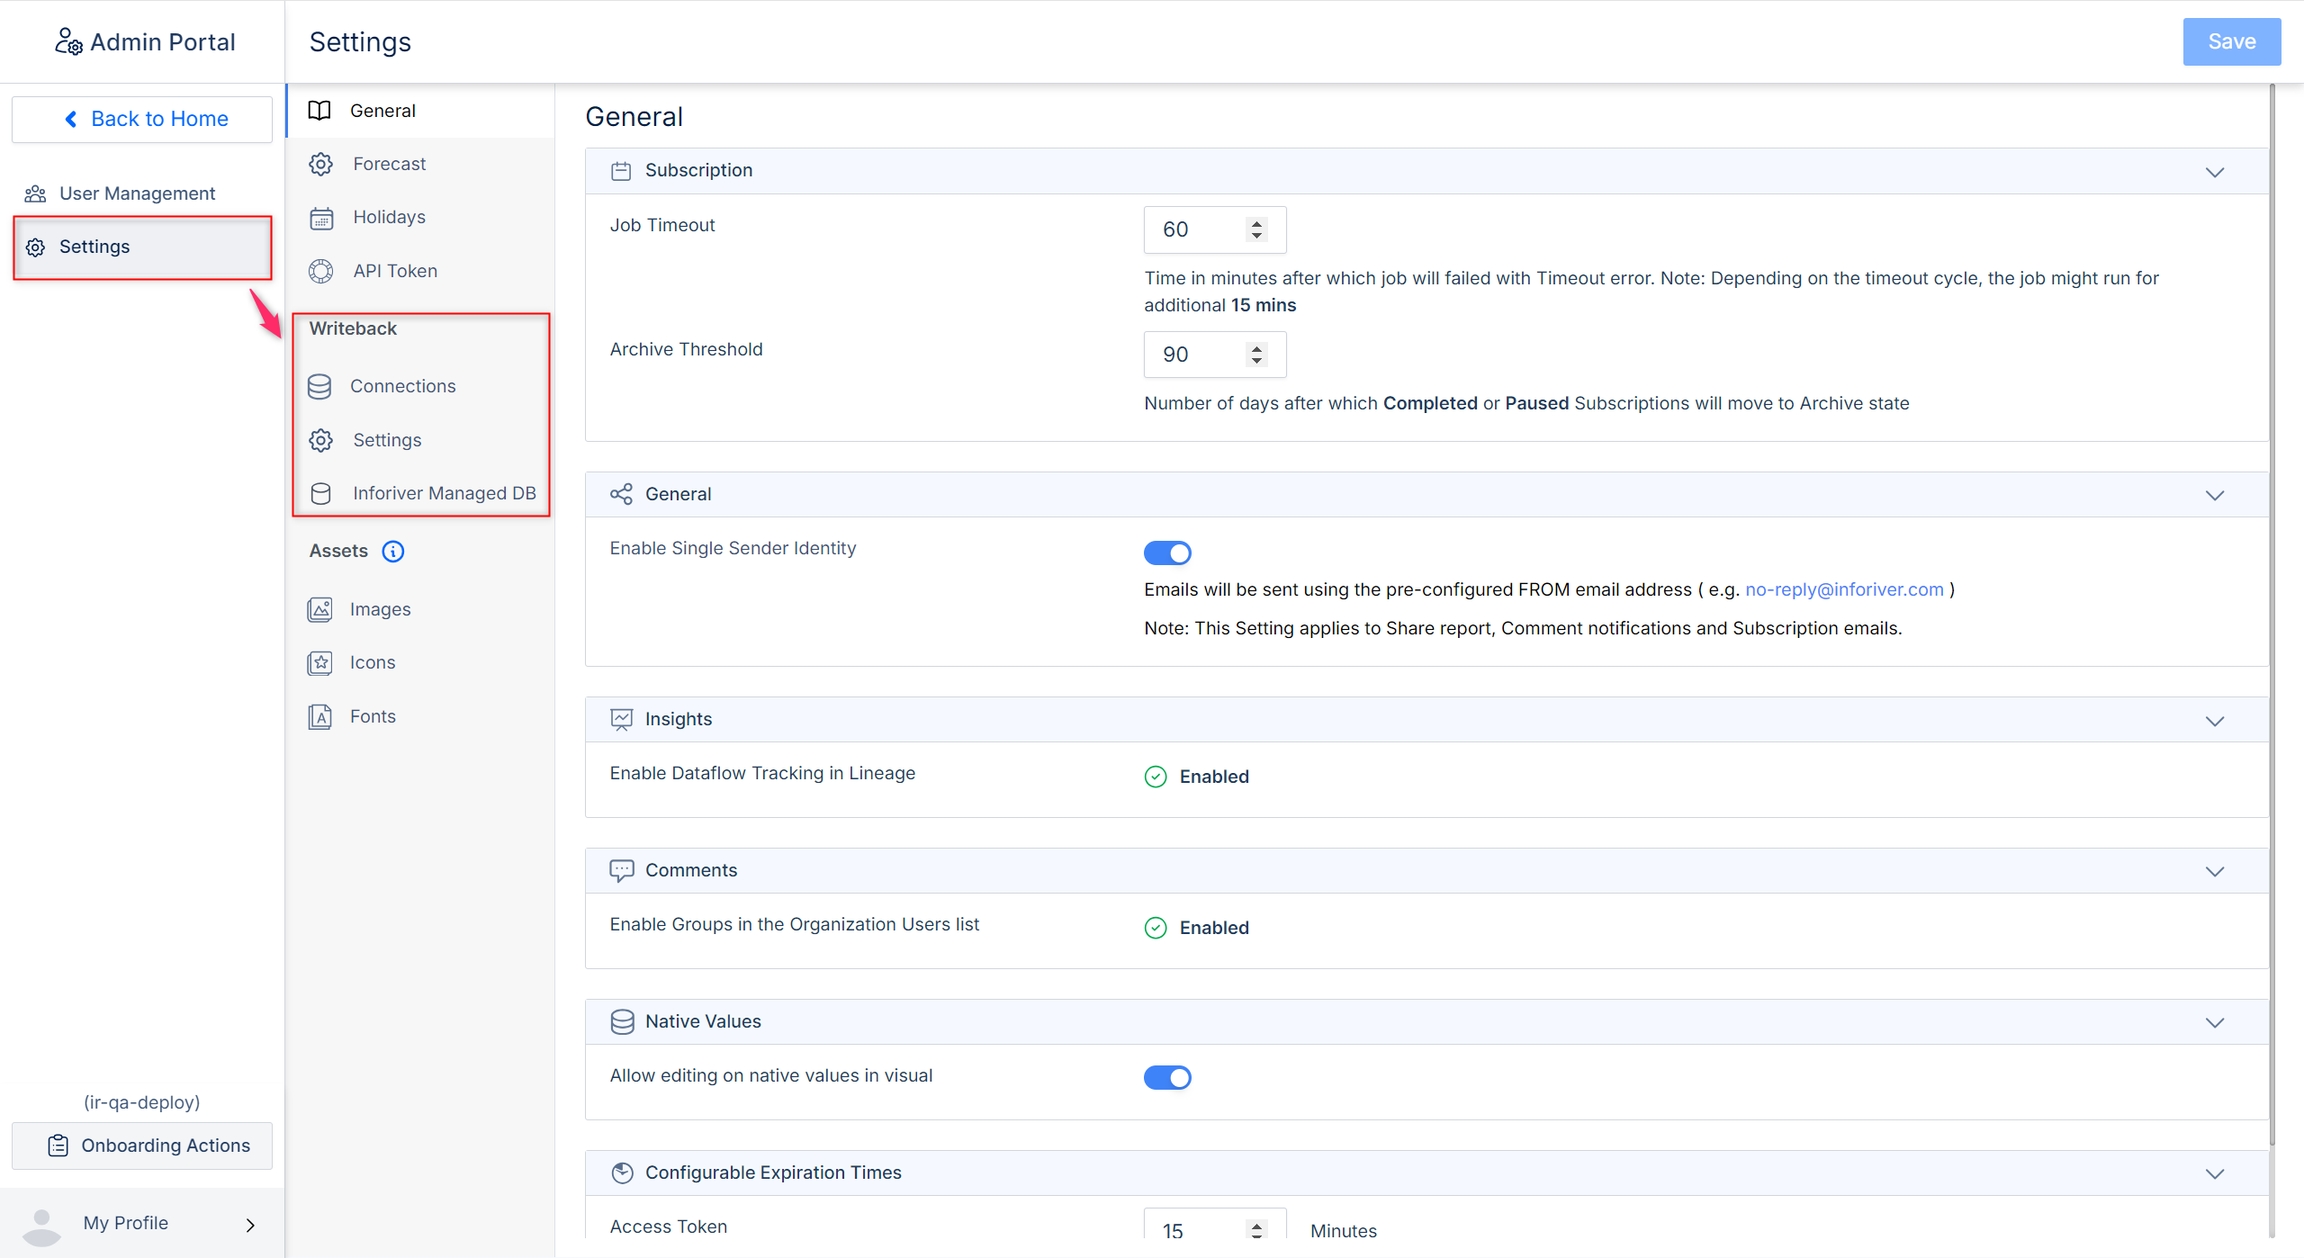Click the Images asset icon
Screen dimensions: 2304x1258
pos(320,609)
